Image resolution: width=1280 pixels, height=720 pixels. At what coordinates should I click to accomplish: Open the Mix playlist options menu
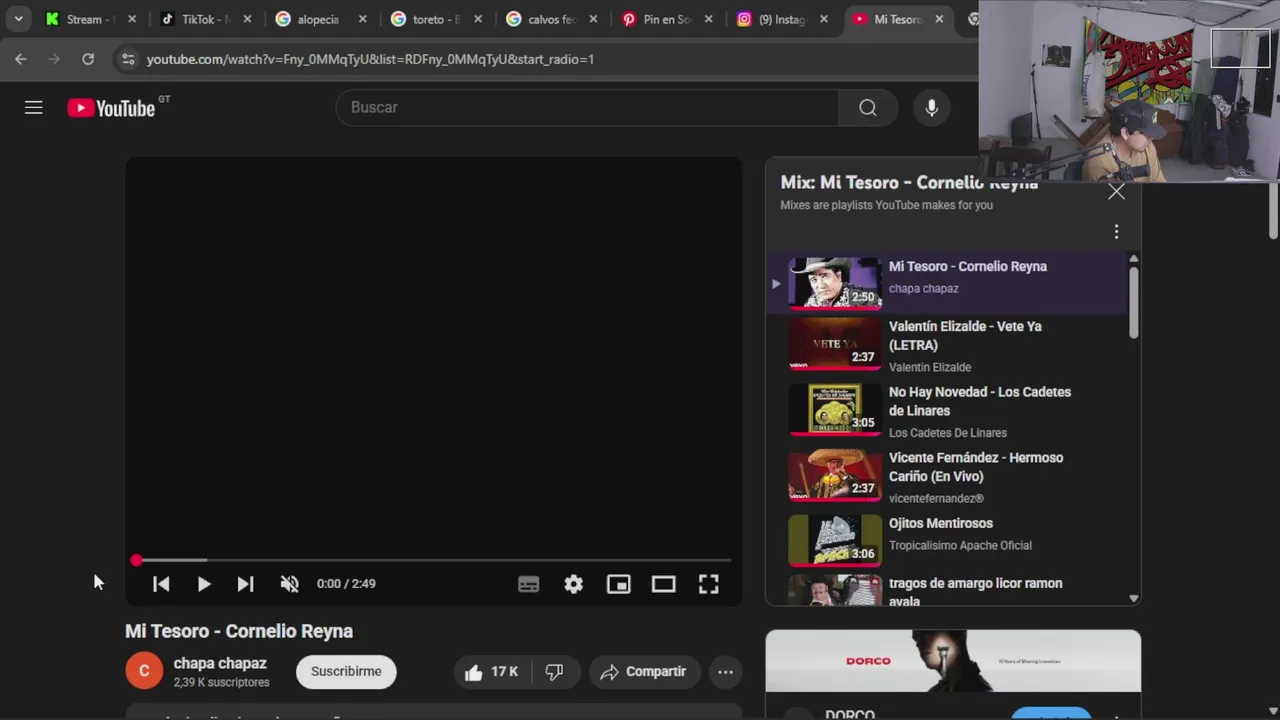[1116, 232]
